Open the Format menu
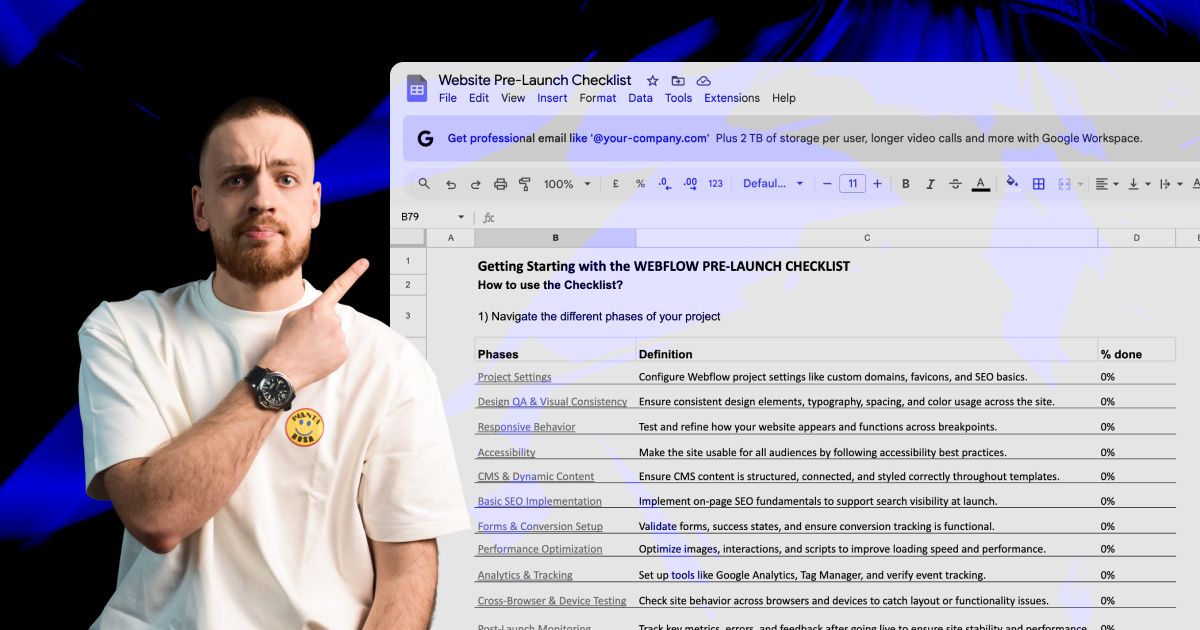Screen dimensions: 1200x630 point(598,98)
